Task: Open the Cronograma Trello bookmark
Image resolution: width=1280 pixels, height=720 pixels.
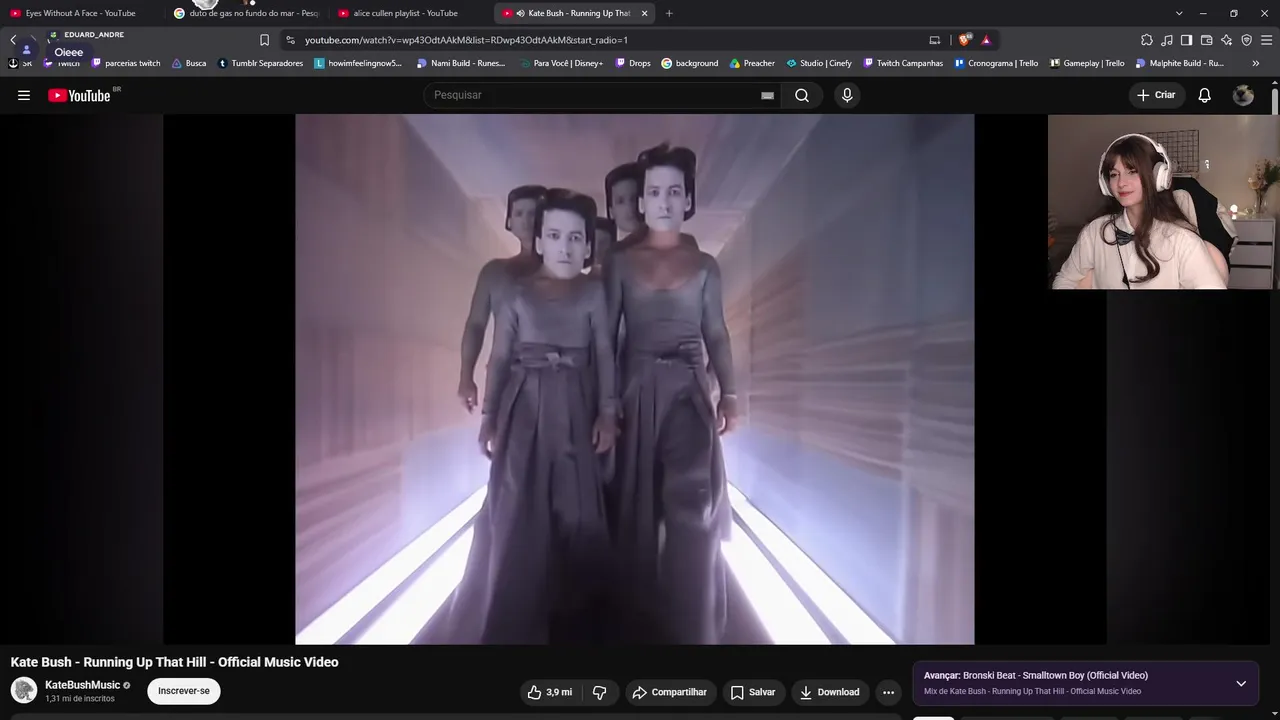Action: 996,63
